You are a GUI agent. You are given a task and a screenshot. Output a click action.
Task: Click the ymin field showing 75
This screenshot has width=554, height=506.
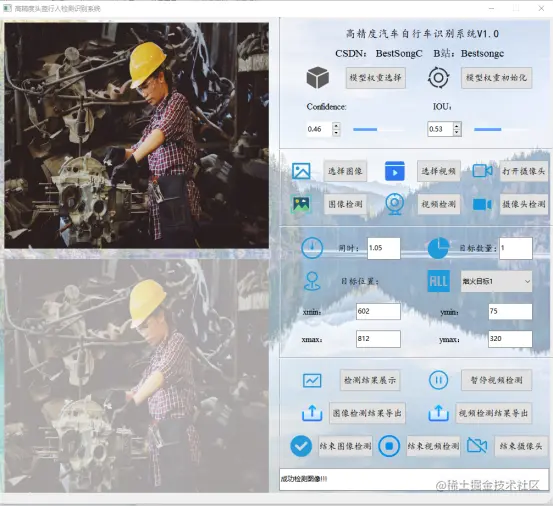510,311
